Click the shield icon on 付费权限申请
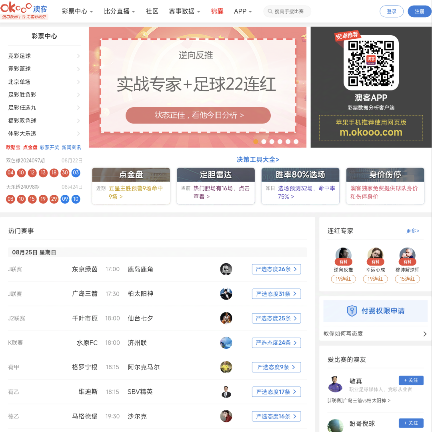The width and height of the screenshot is (432, 432). (352, 311)
